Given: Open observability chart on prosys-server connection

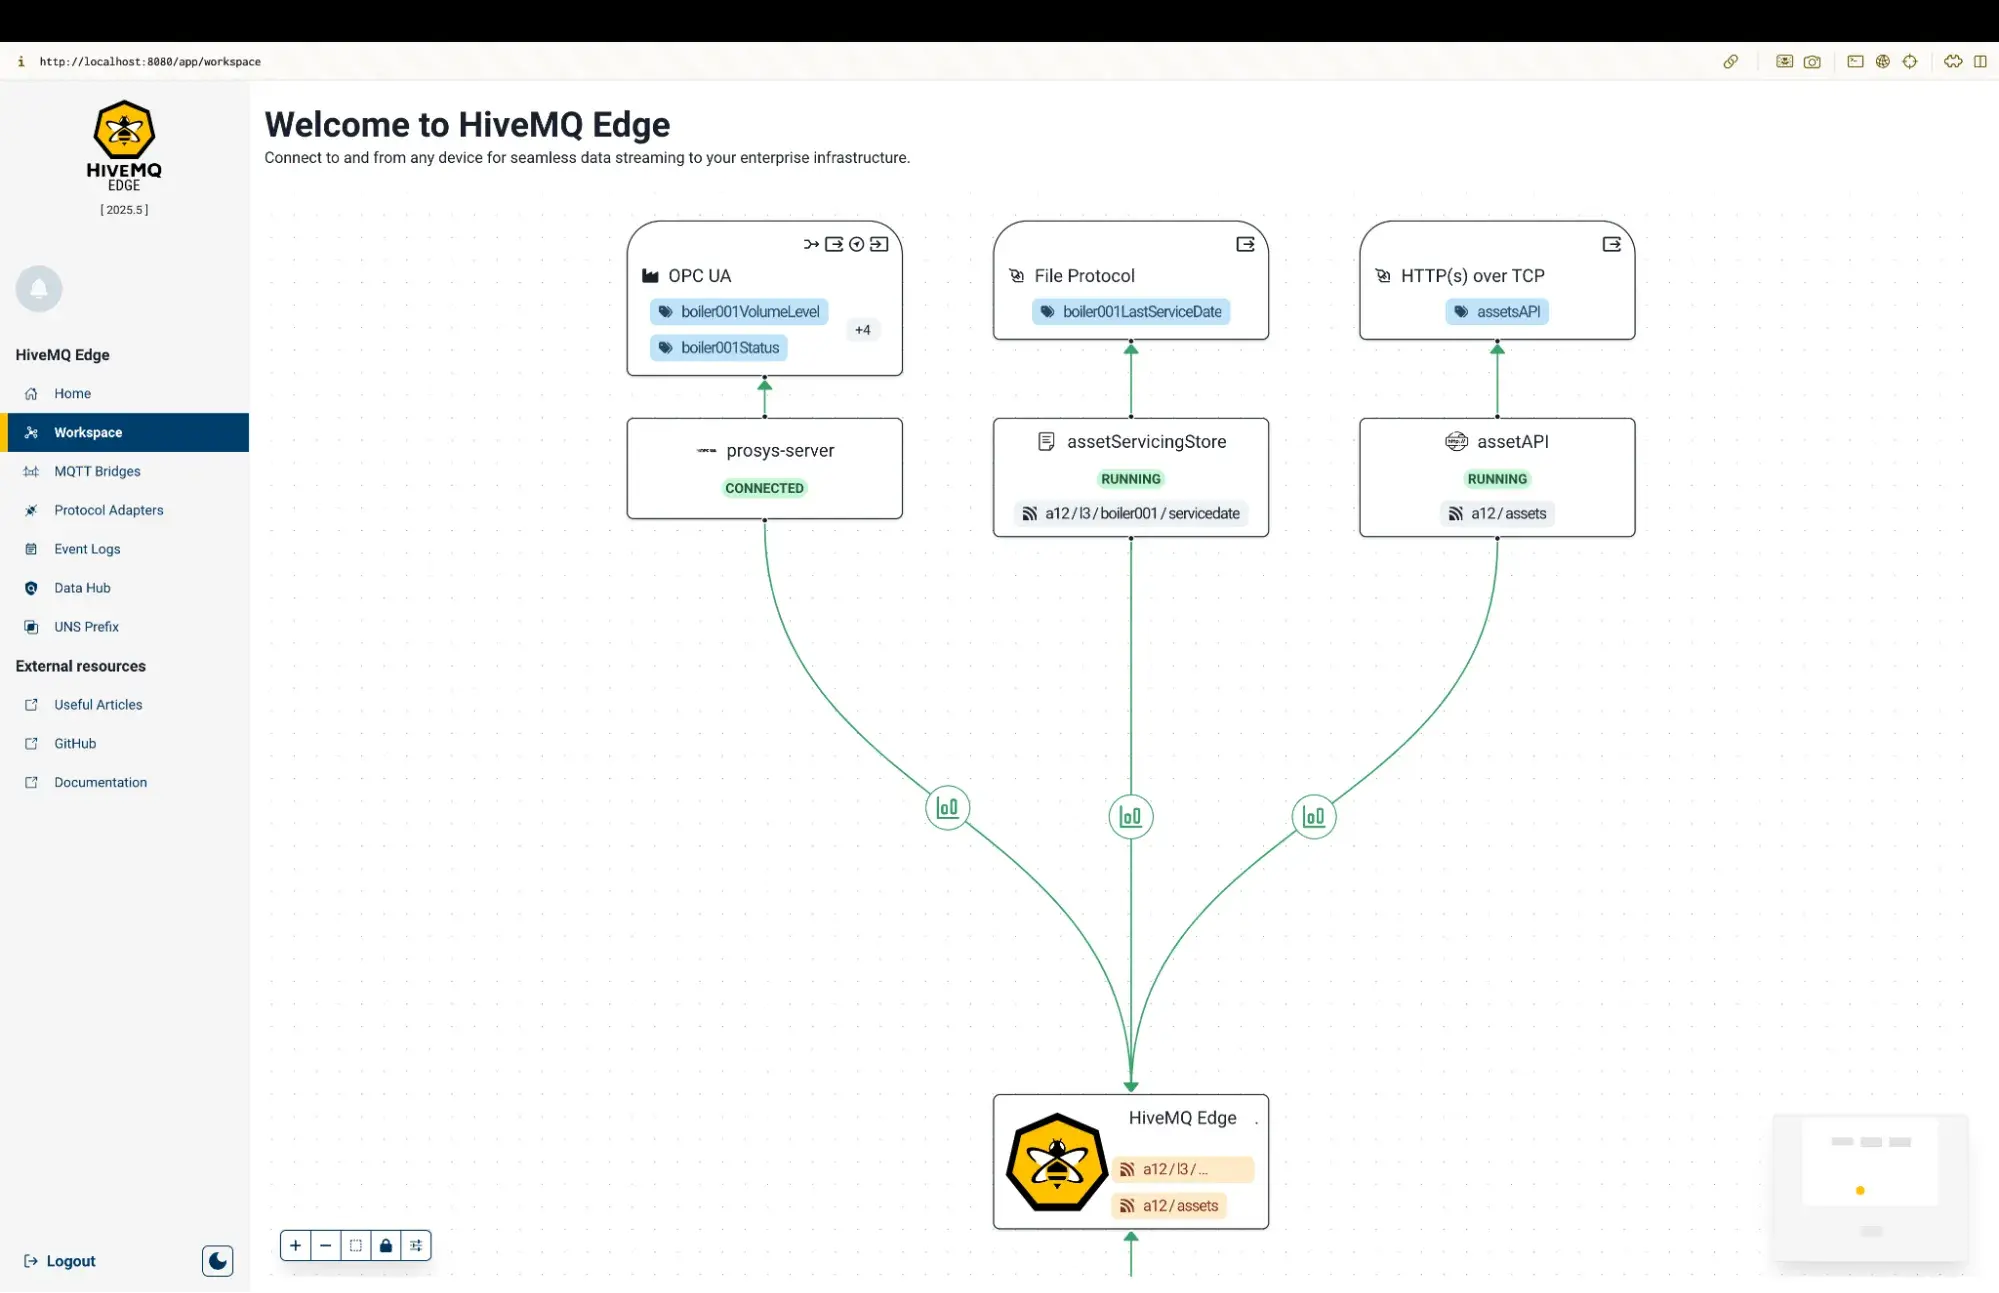Looking at the screenshot, I should (948, 808).
